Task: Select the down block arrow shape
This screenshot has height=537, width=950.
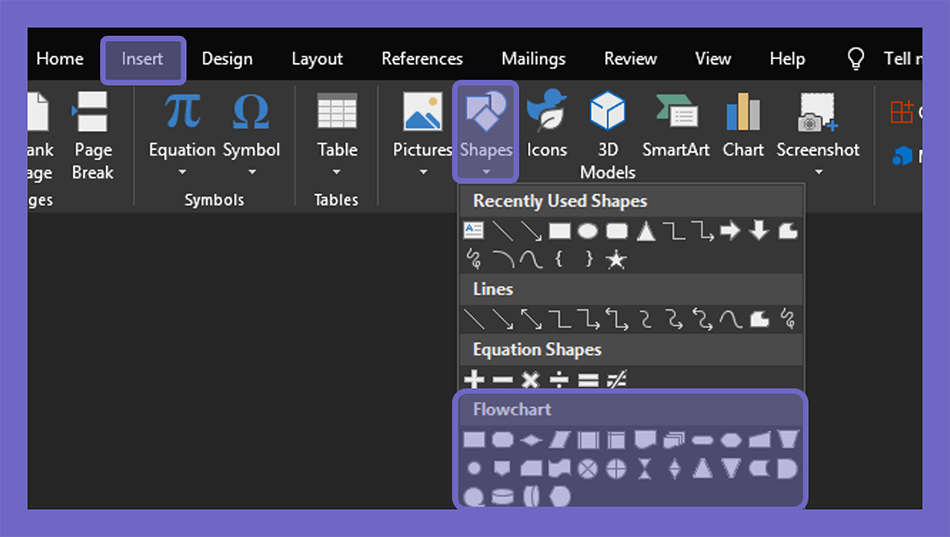Action: tap(759, 230)
